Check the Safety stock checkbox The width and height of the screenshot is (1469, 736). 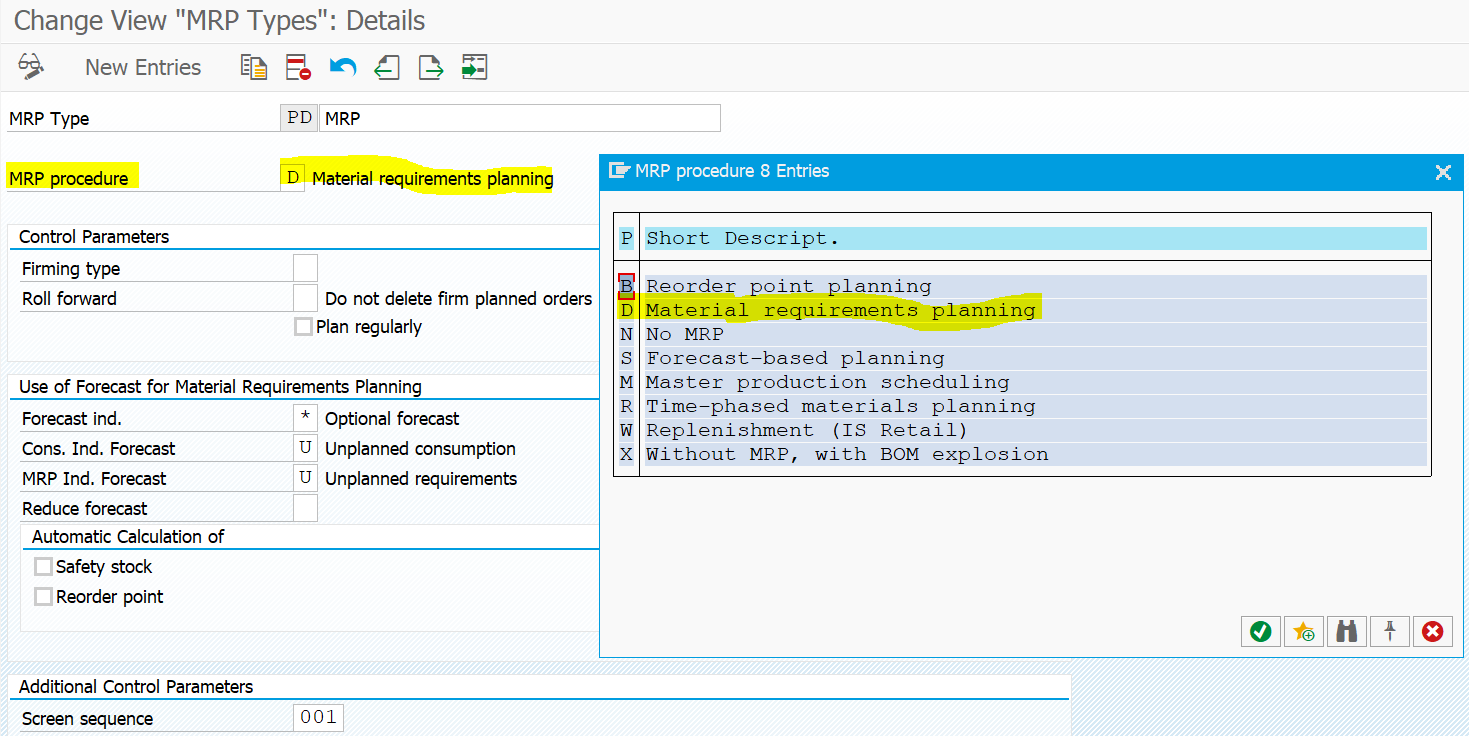pos(43,567)
